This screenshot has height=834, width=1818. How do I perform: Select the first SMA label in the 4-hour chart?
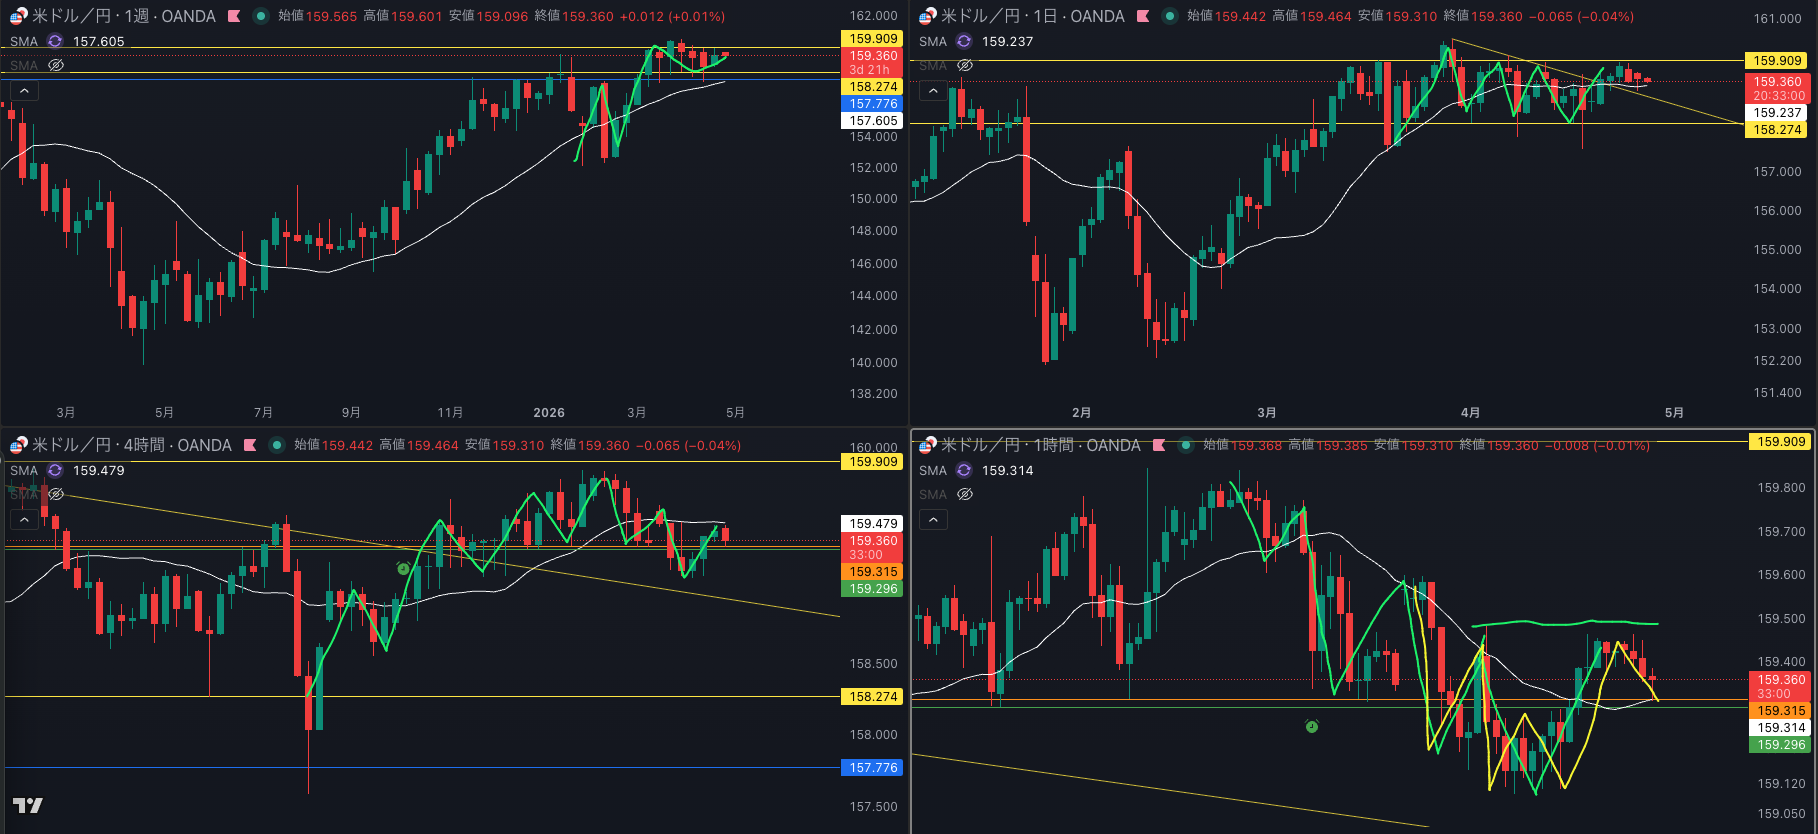(x=24, y=470)
